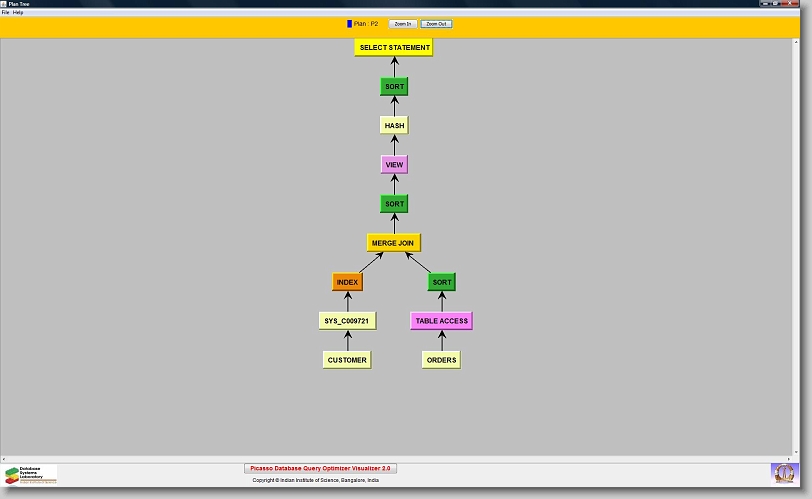
Task: Click the pink VIEW node
Action: click(394, 165)
